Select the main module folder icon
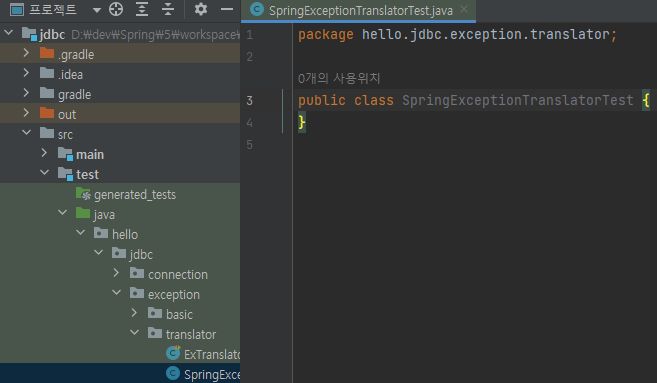Viewport: 657px width, 383px height. click(65, 154)
